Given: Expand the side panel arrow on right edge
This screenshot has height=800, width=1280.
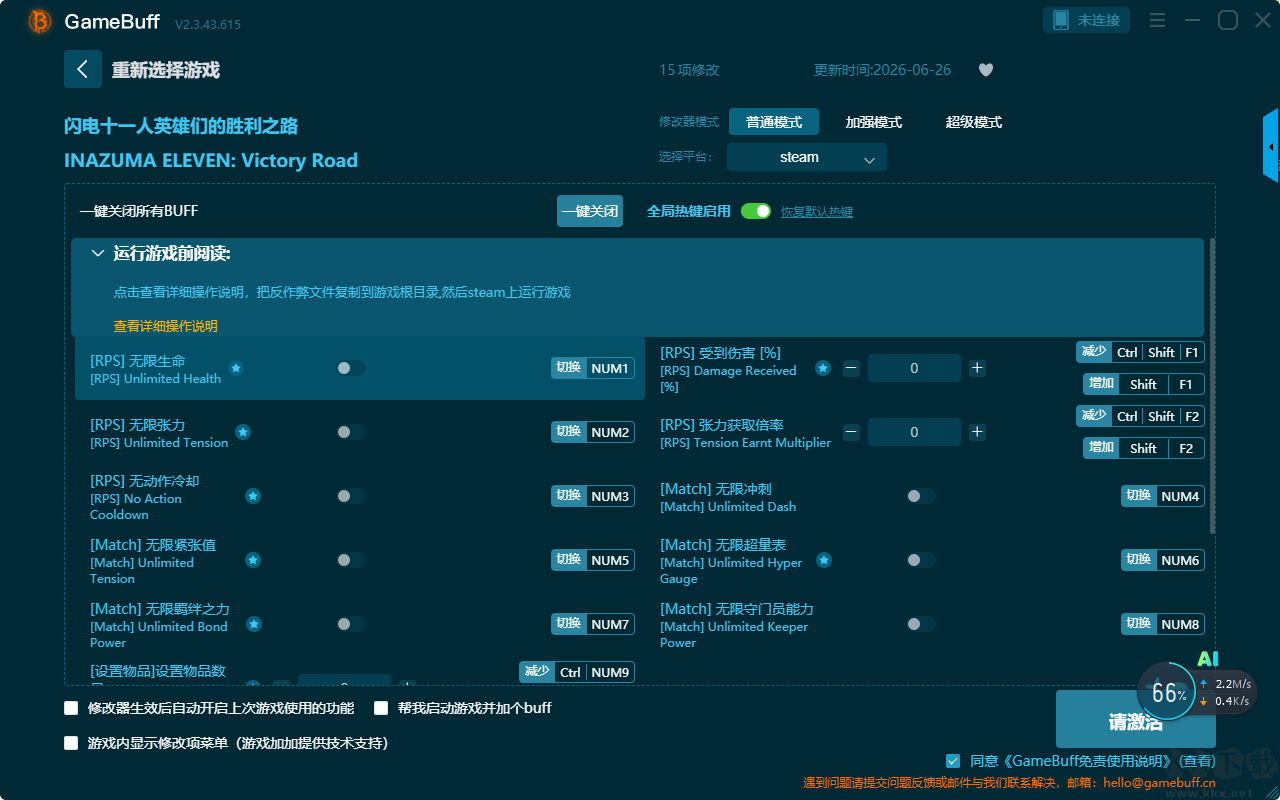Looking at the screenshot, I should pyautogui.click(x=1271, y=146).
